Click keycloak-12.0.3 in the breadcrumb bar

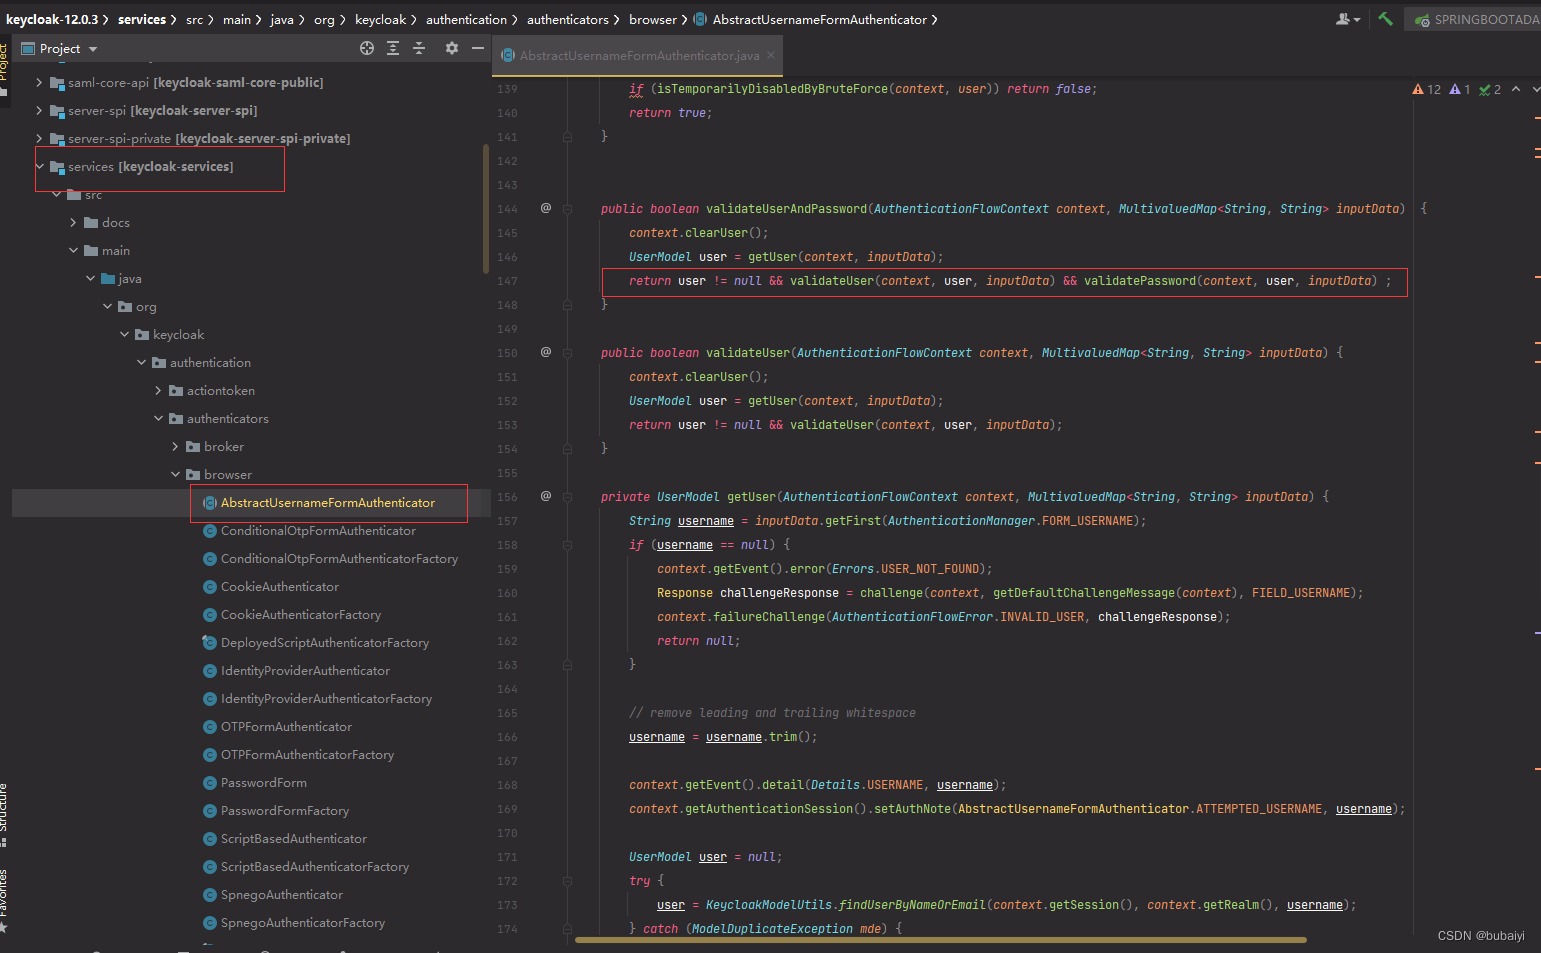pyautogui.click(x=52, y=19)
